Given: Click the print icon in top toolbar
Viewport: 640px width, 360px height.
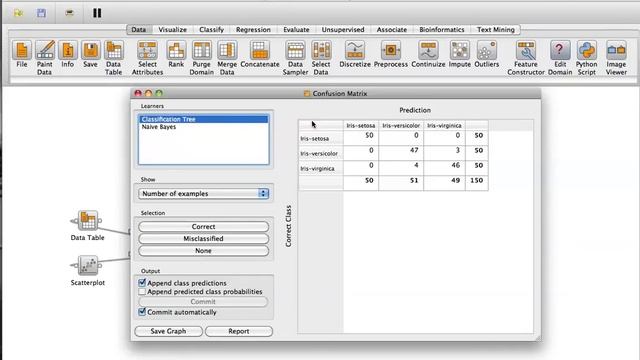Looking at the screenshot, I should pos(69,13).
